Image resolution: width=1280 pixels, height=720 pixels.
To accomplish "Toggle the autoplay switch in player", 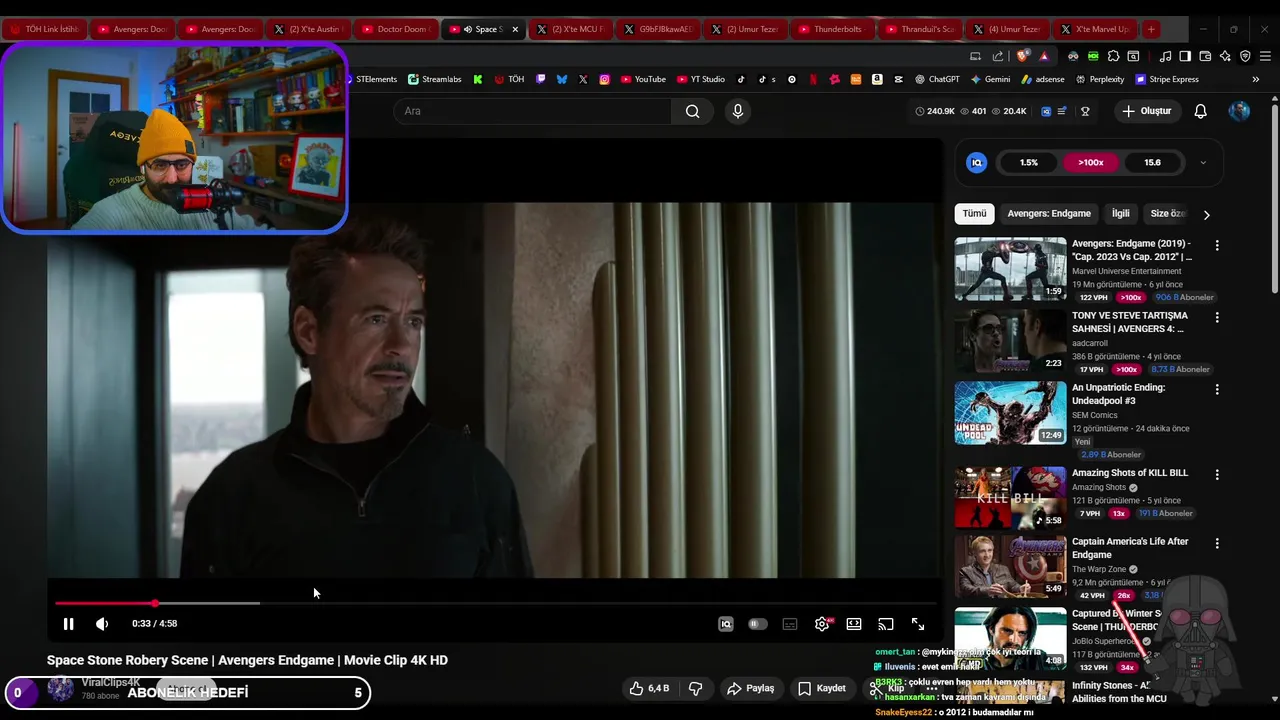I will coord(758,624).
